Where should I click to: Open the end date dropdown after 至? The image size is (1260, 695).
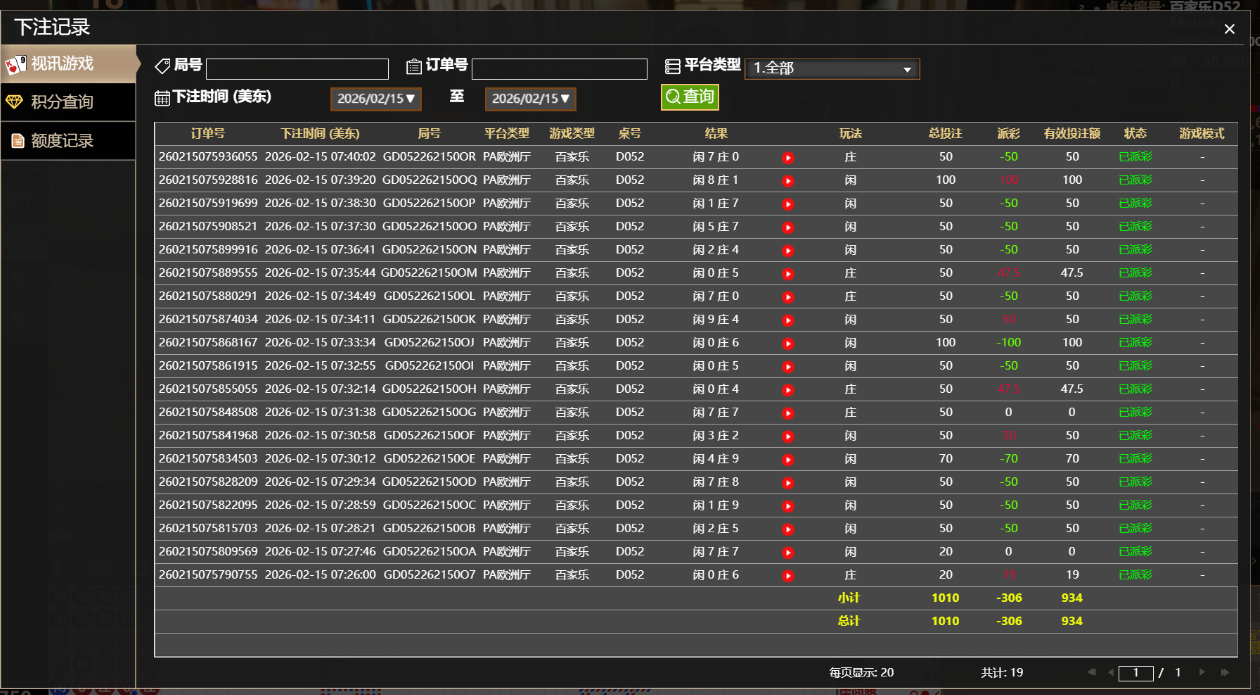(530, 99)
